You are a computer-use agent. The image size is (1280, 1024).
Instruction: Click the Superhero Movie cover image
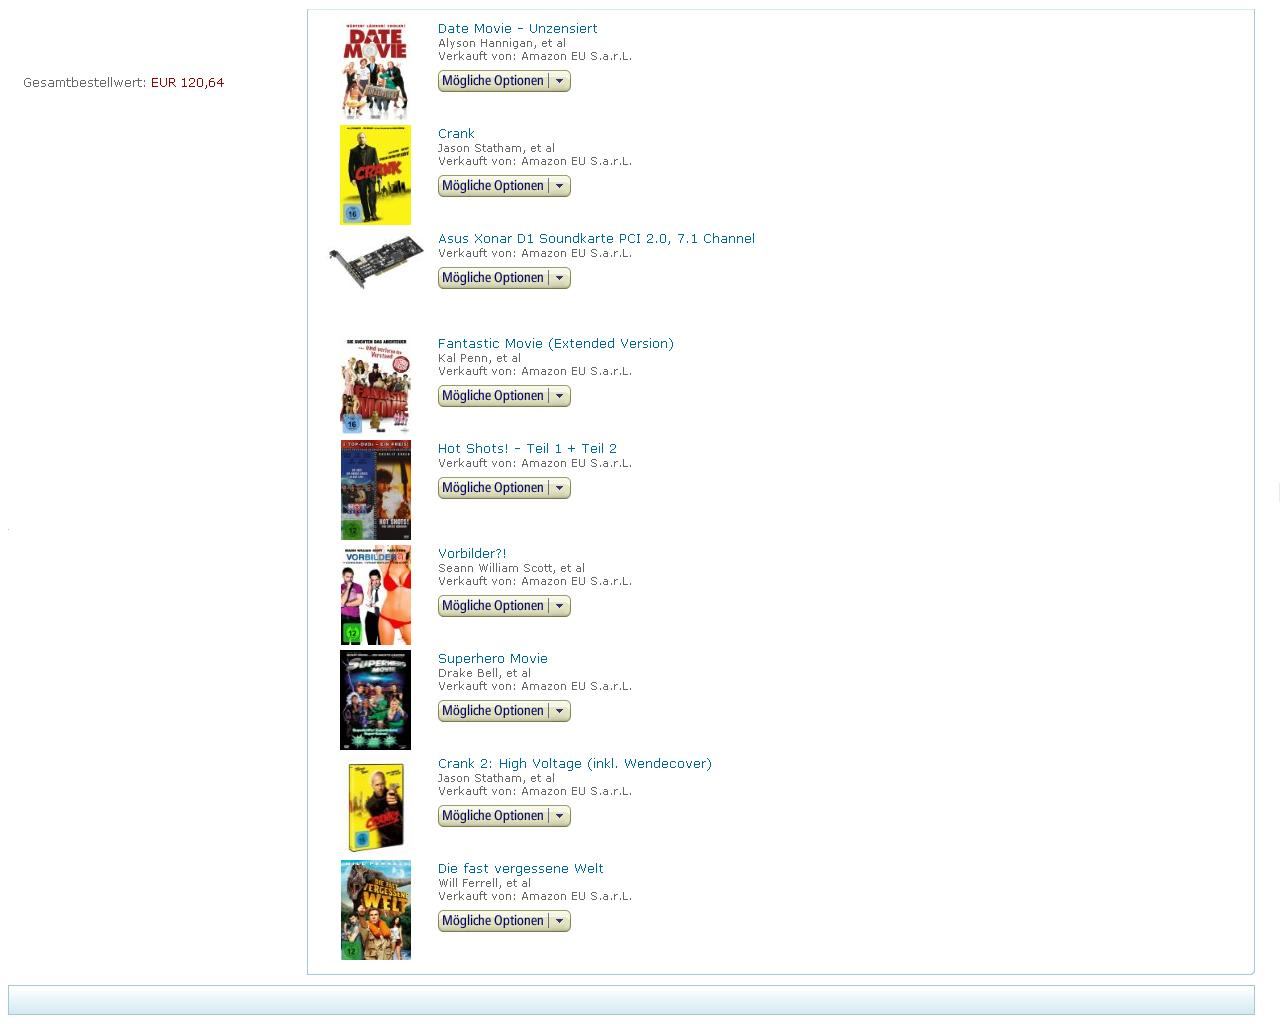pyautogui.click(x=375, y=700)
